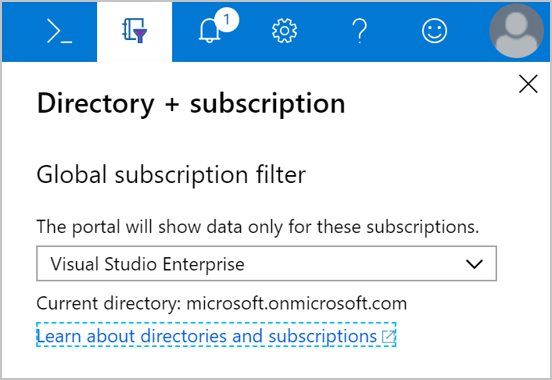
Task: Open the help question mark icon
Action: coord(359,31)
